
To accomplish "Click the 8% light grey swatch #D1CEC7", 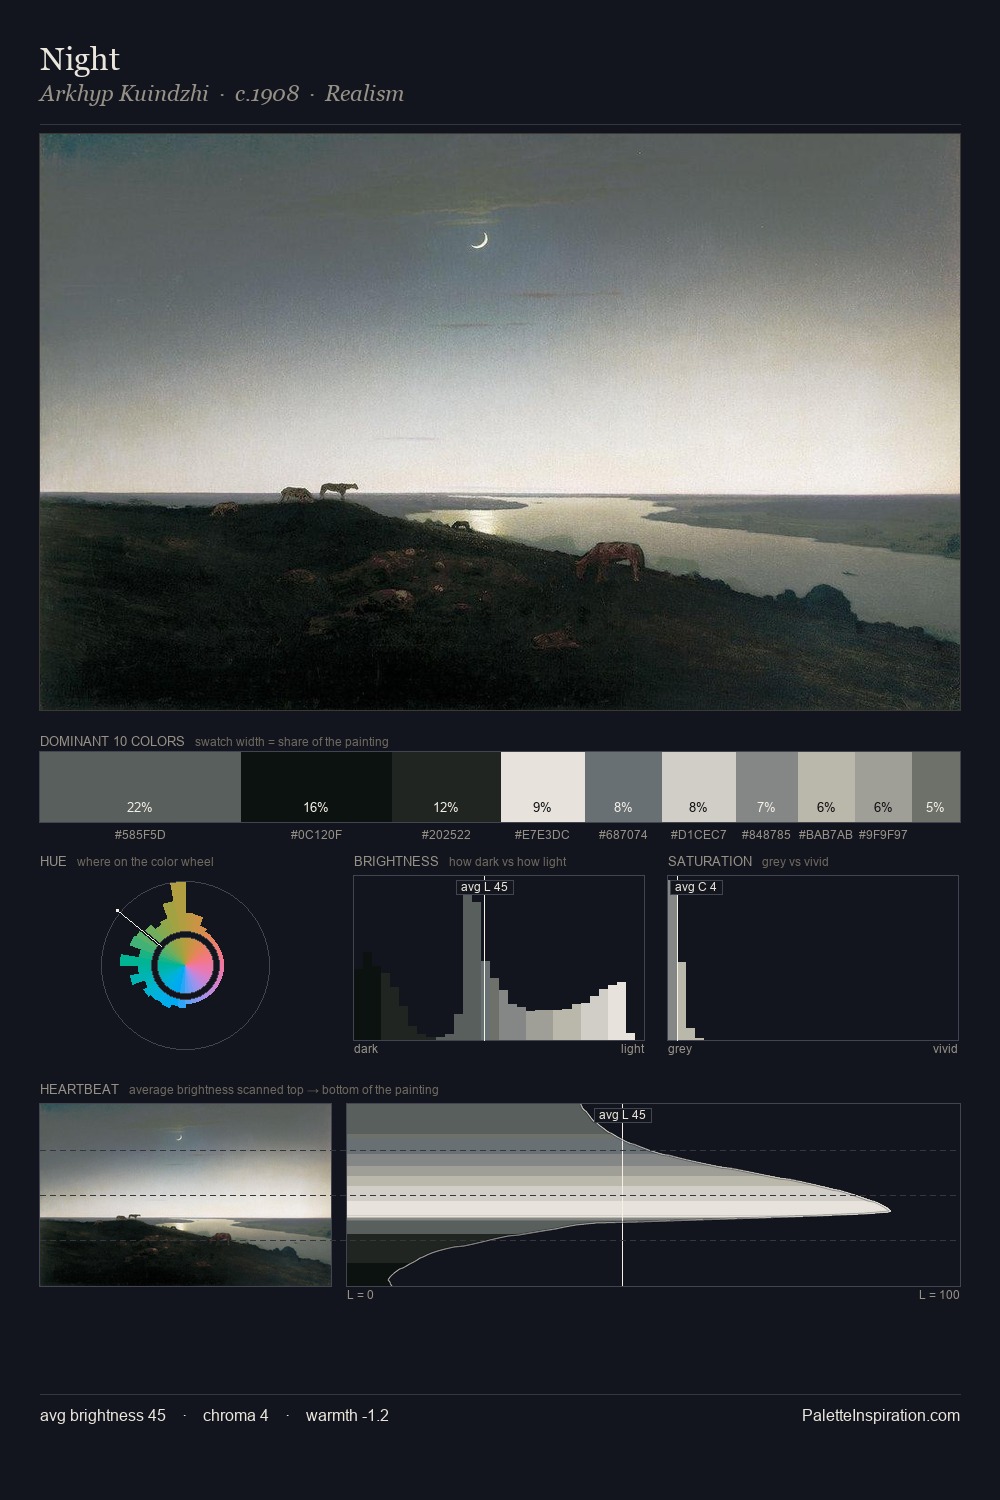I will (x=699, y=787).
